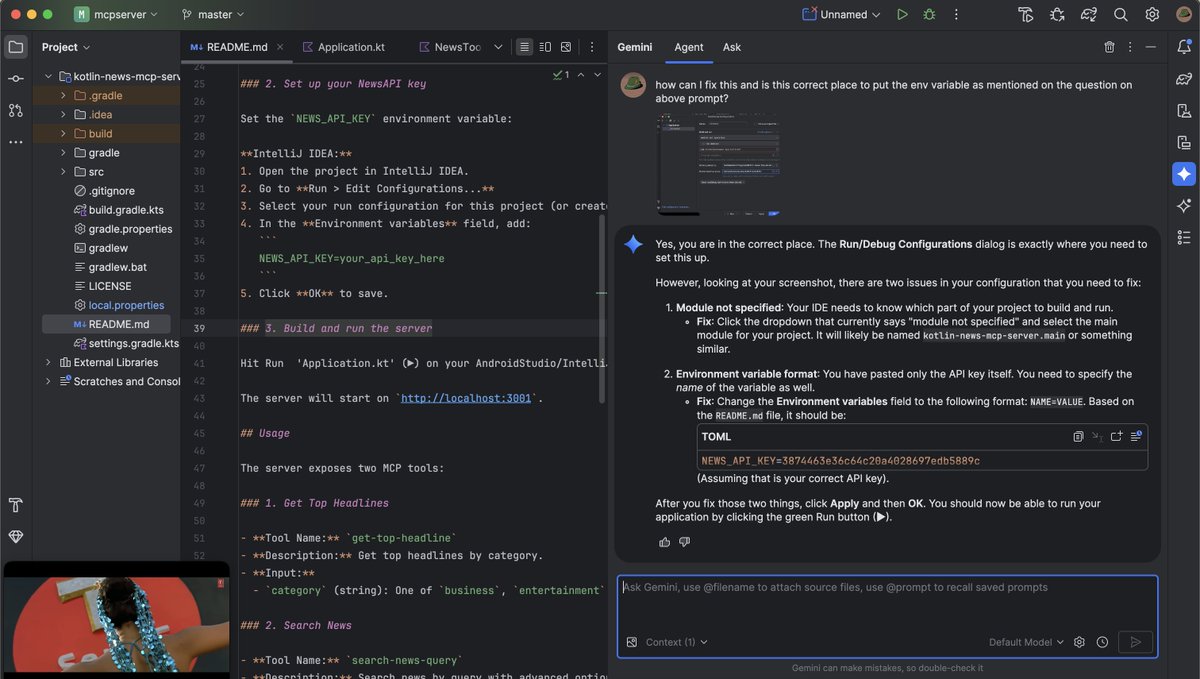Attach an image to the Gemini prompt

(x=632, y=642)
